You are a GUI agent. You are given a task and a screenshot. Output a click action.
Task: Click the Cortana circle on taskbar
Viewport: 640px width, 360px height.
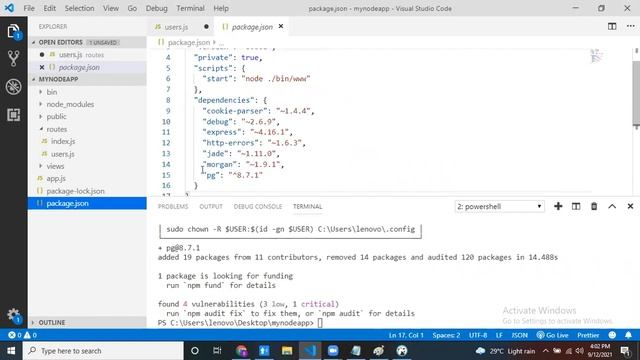195,351
